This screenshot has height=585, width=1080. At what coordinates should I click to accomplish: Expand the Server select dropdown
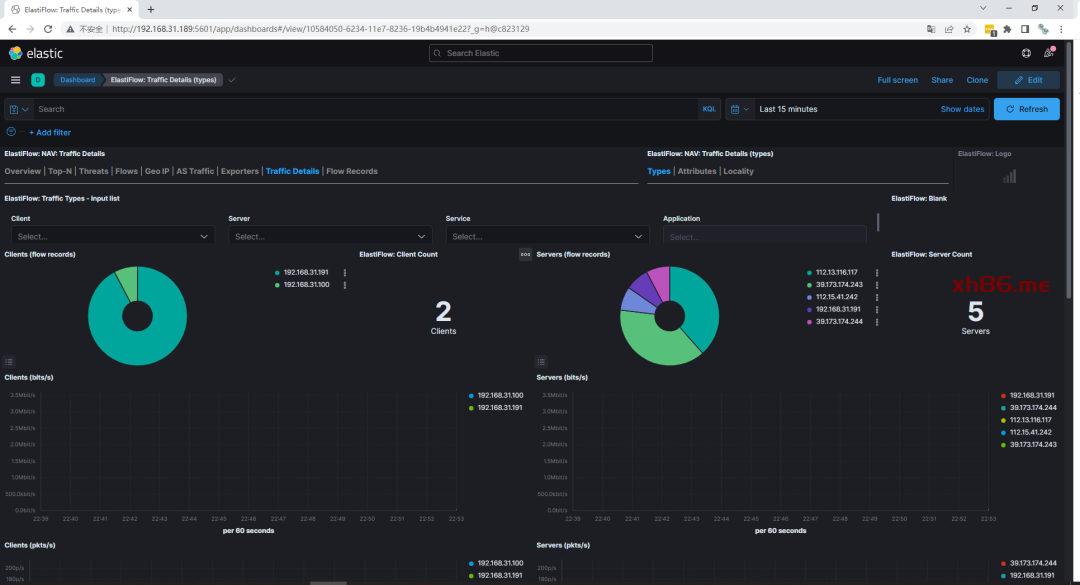330,237
